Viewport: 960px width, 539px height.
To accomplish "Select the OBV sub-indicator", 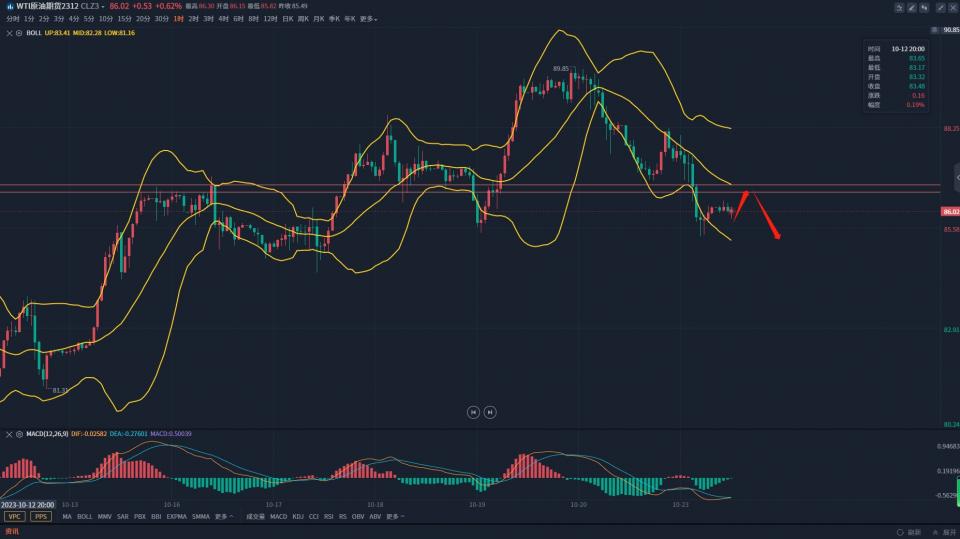I will [358, 517].
